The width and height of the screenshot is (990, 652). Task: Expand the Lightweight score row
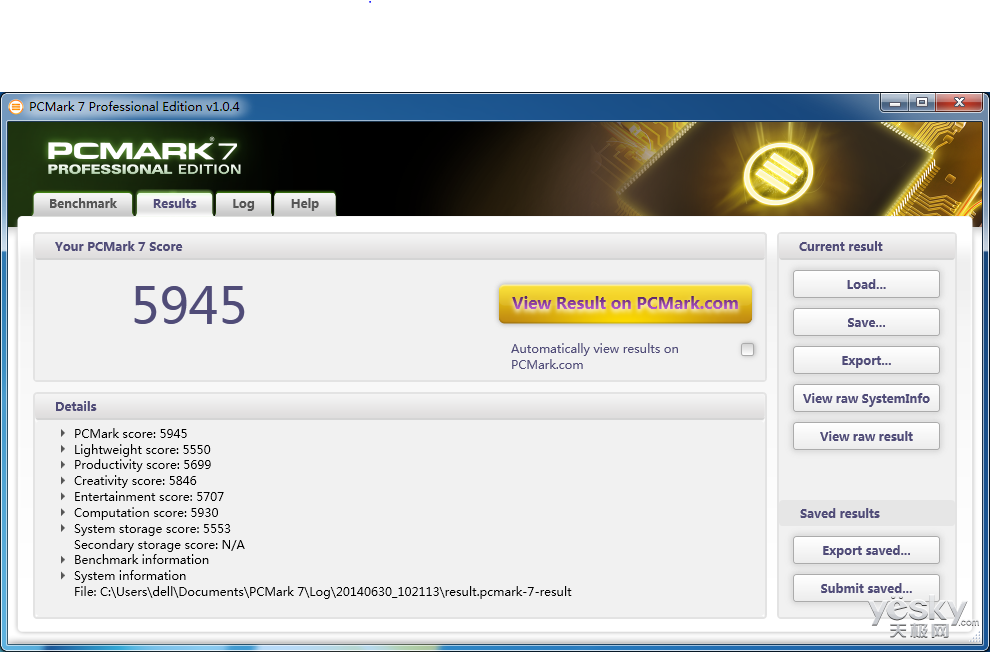(63, 449)
